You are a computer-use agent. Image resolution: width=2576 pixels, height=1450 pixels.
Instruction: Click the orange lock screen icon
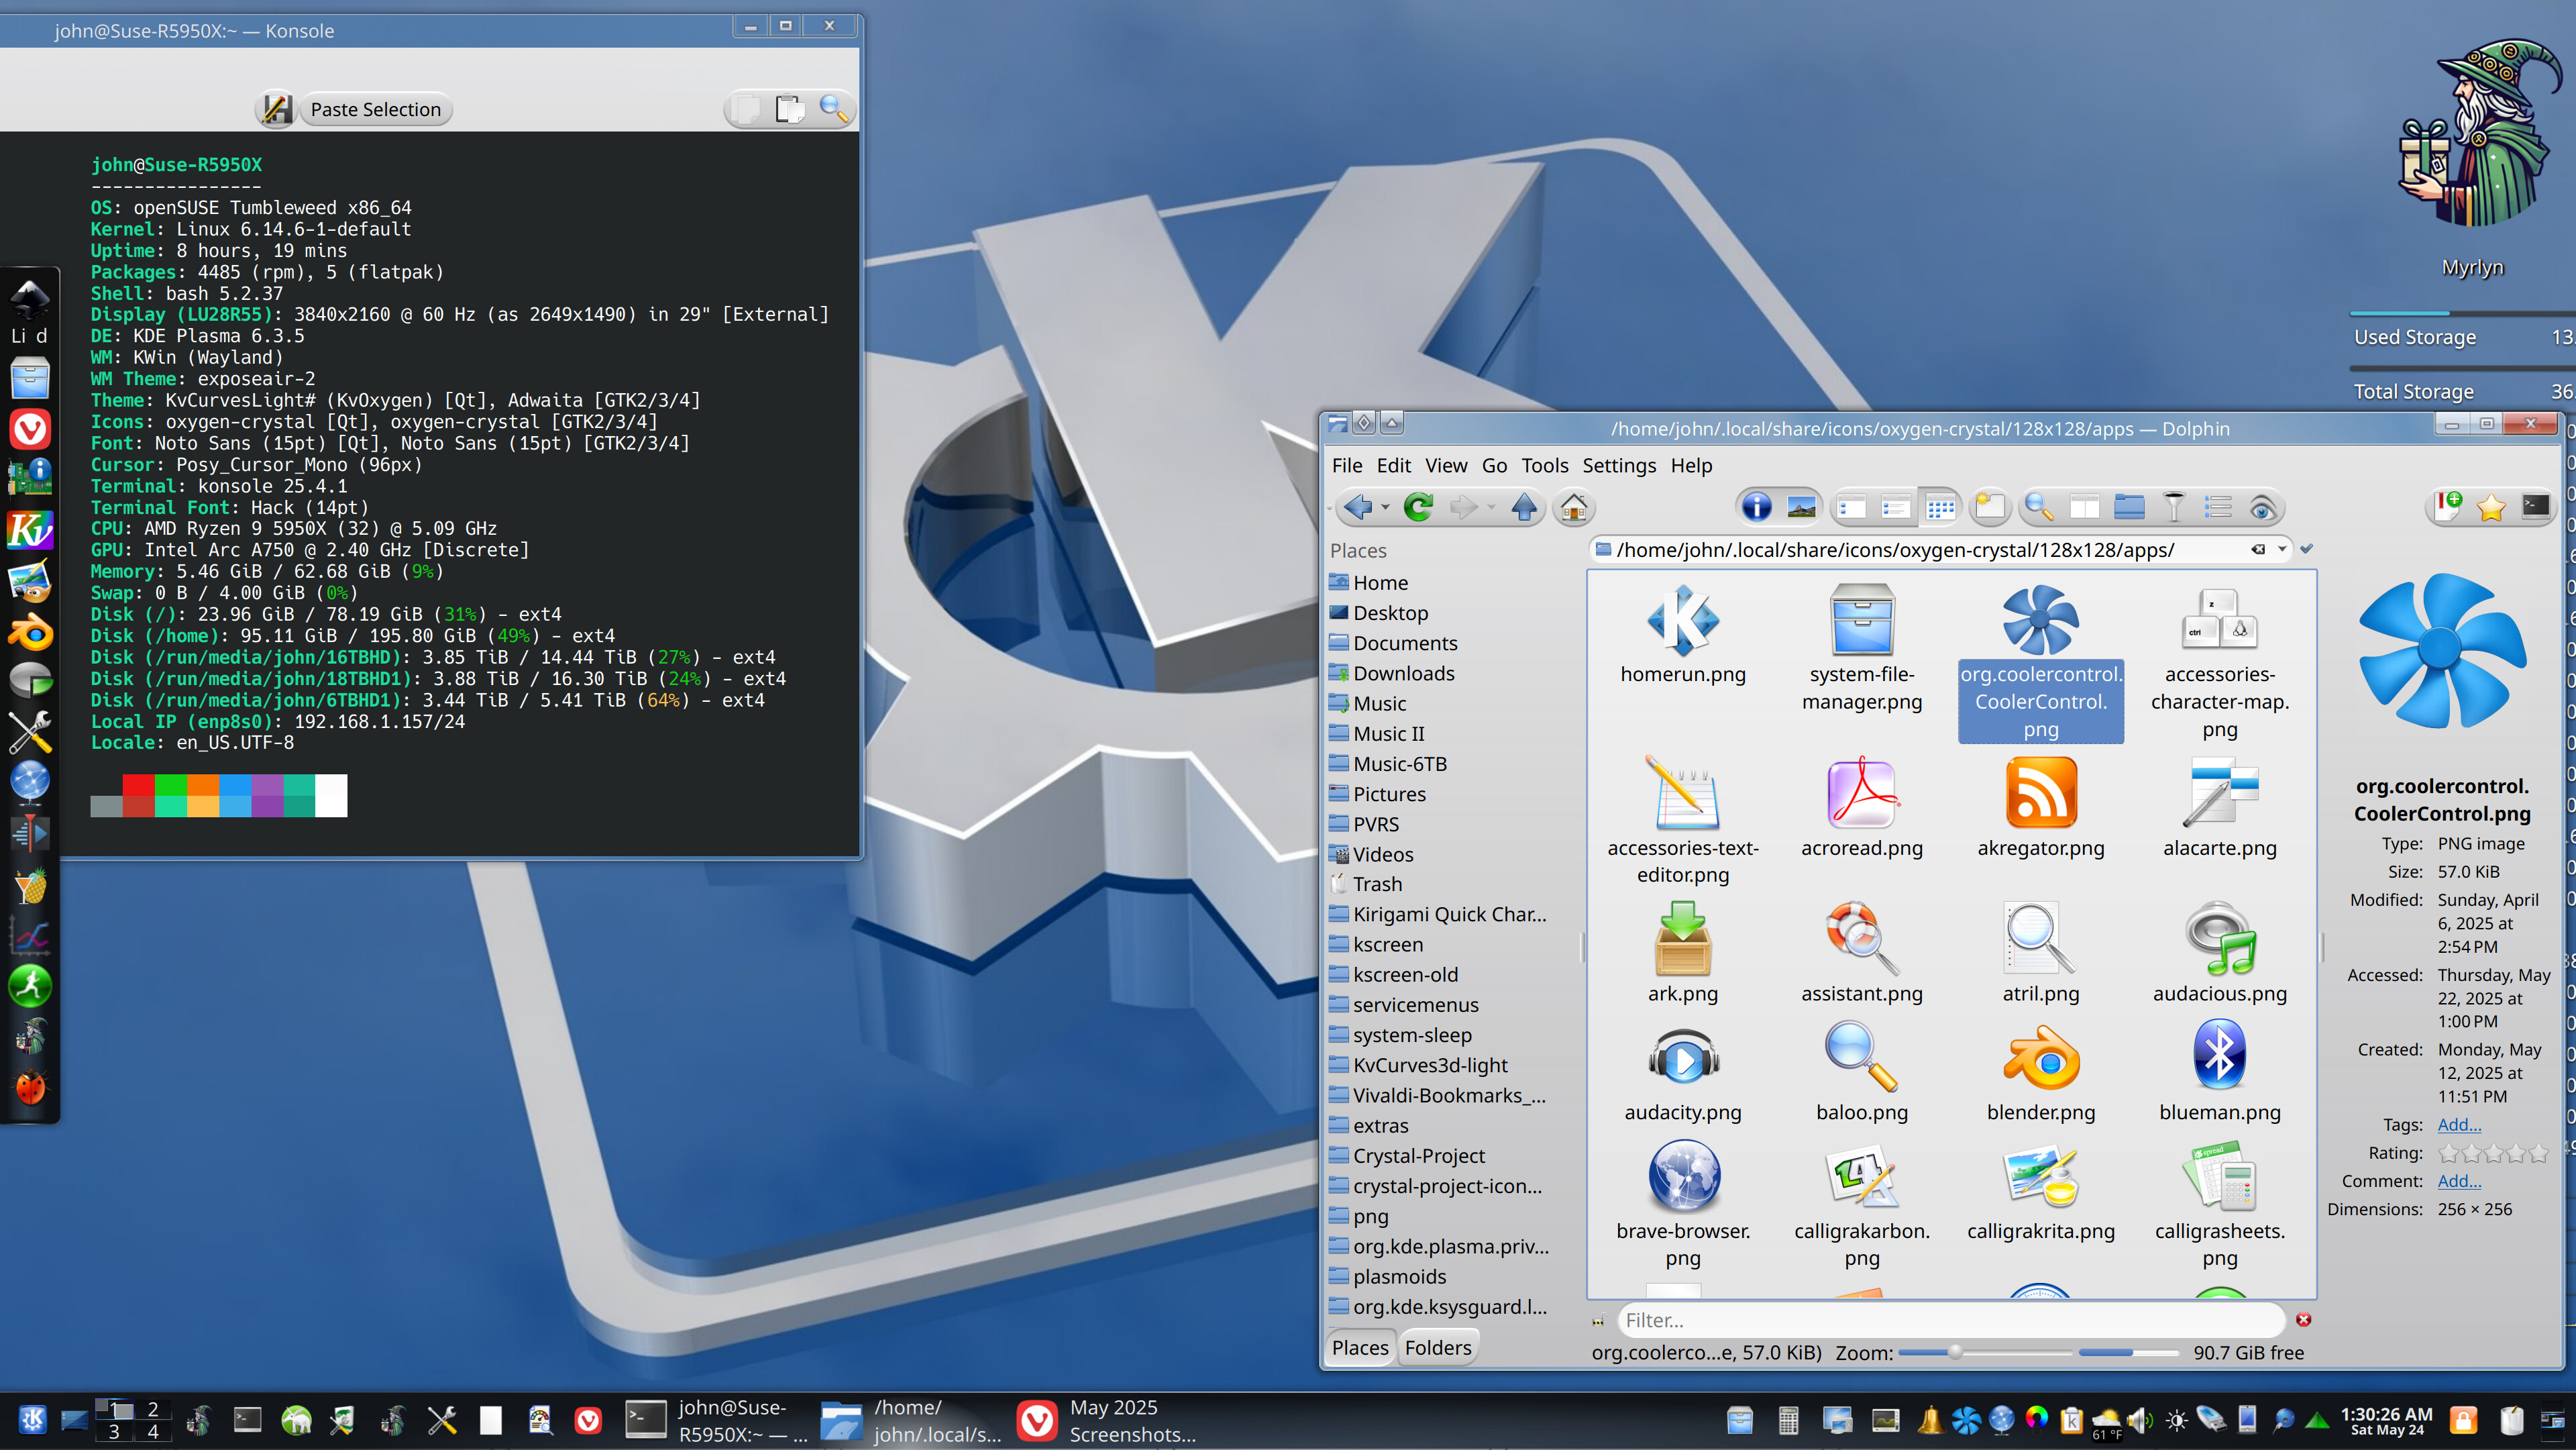(2463, 1420)
